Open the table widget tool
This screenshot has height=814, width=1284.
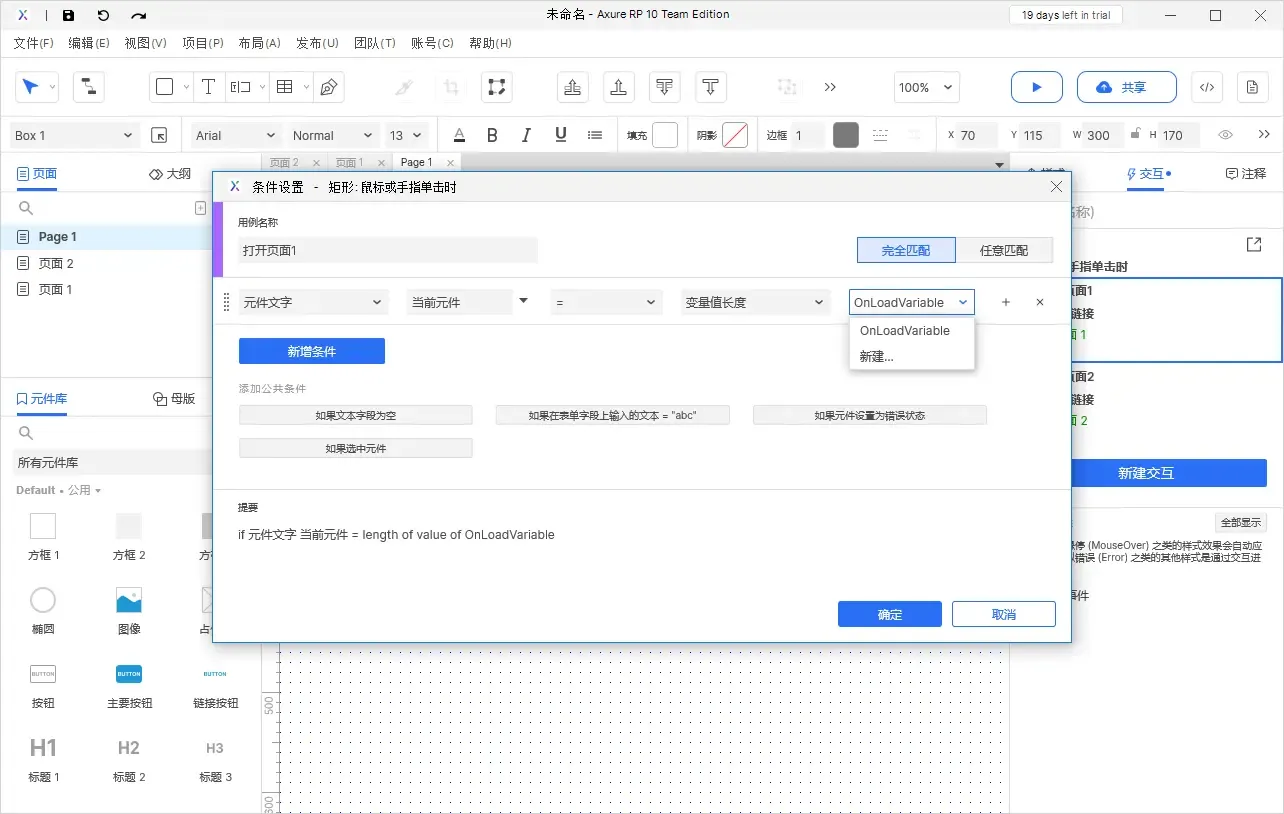pos(283,87)
